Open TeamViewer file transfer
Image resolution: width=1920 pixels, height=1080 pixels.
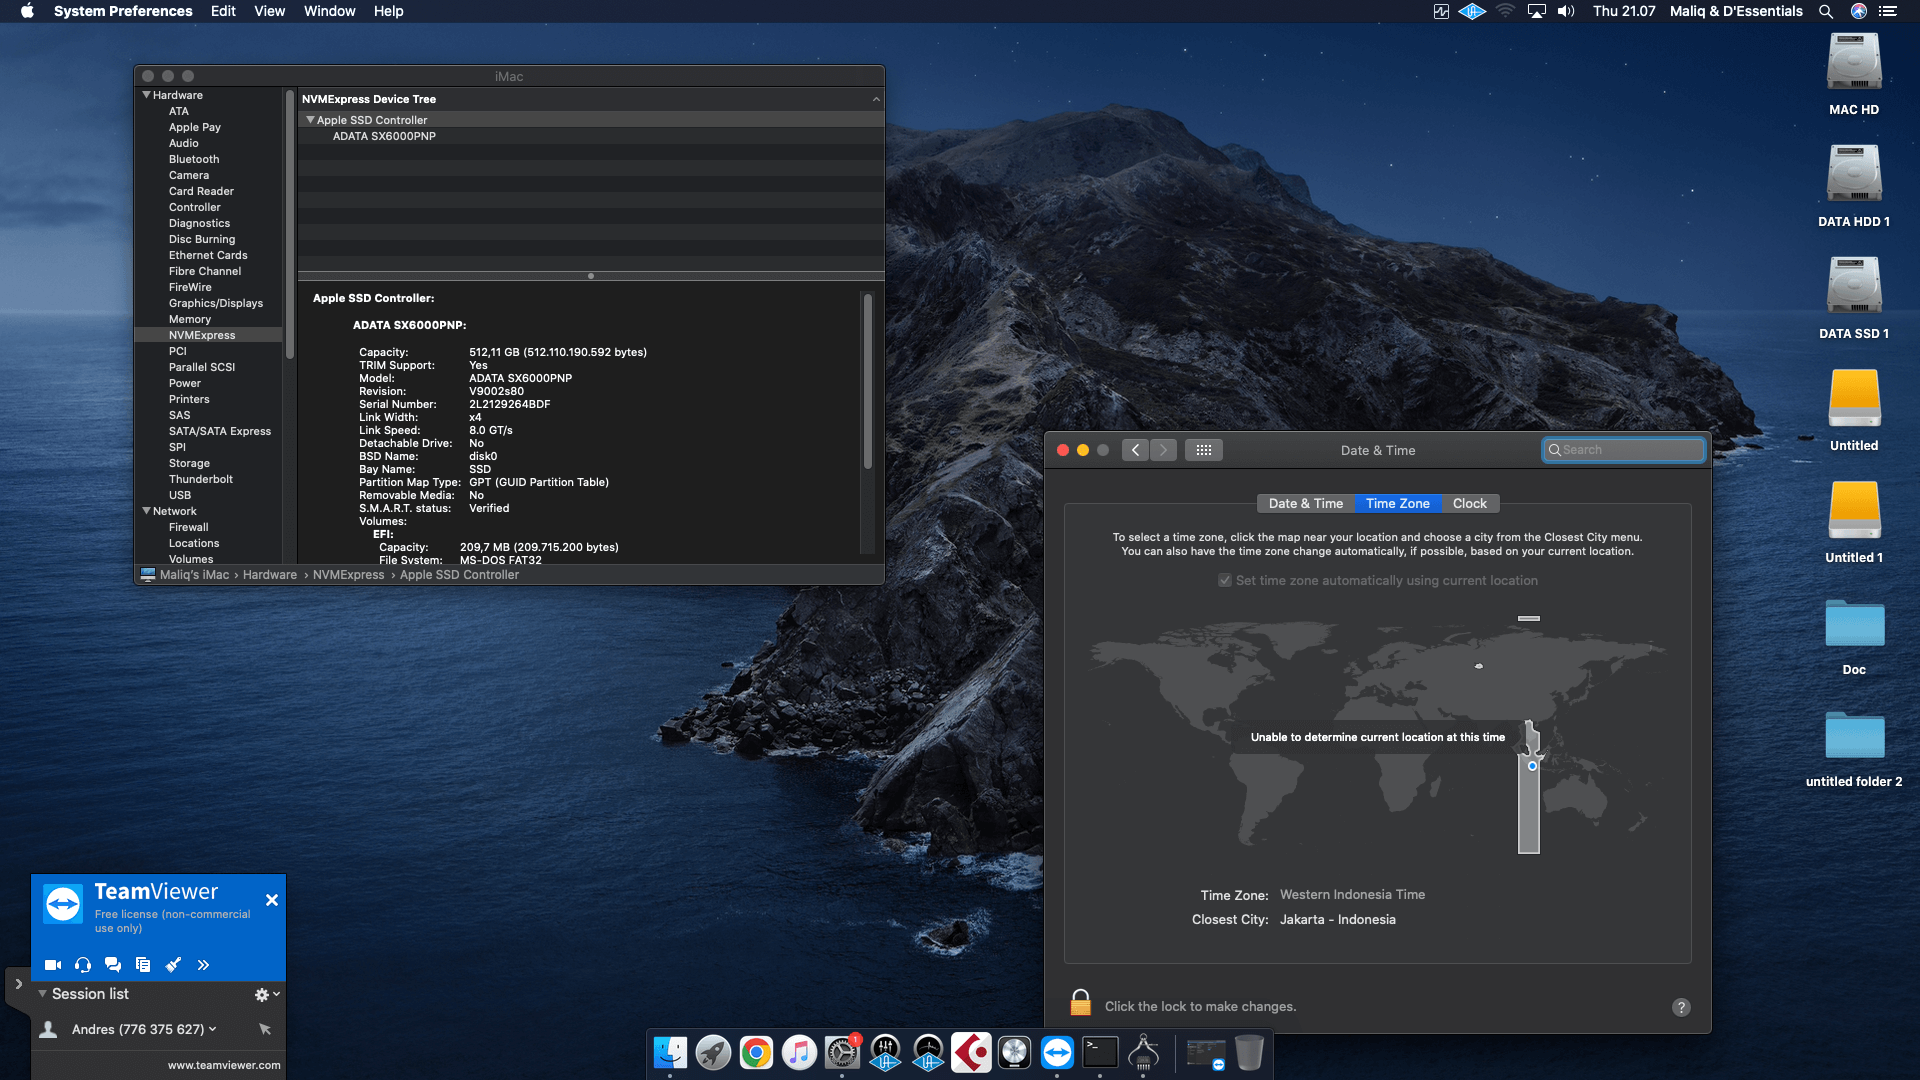[143, 965]
